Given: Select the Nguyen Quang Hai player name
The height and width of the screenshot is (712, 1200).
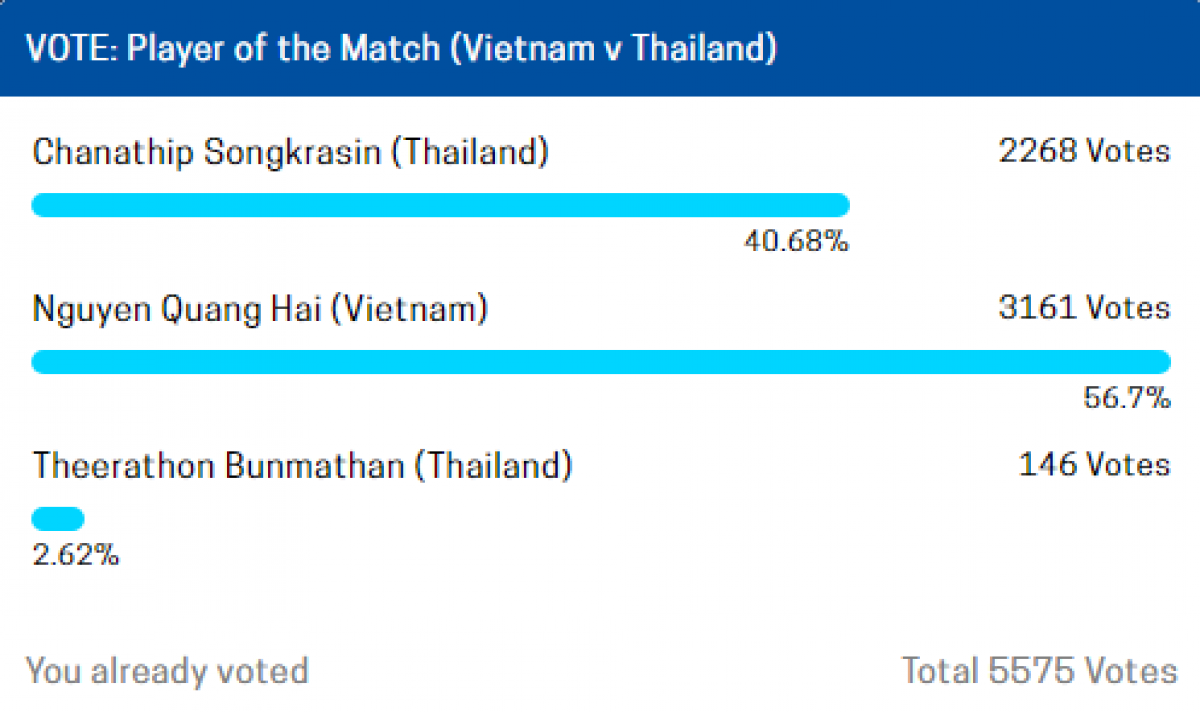Looking at the screenshot, I should point(177,309).
